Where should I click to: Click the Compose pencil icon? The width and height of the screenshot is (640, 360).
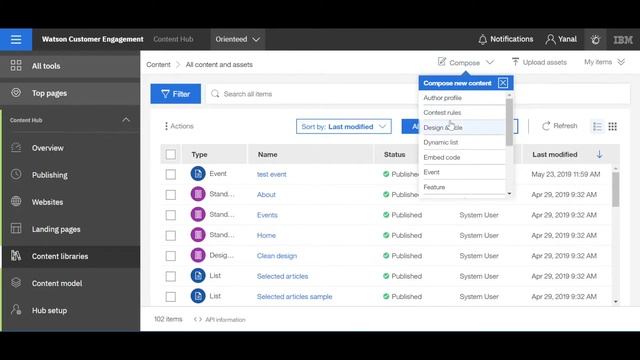(x=442, y=62)
